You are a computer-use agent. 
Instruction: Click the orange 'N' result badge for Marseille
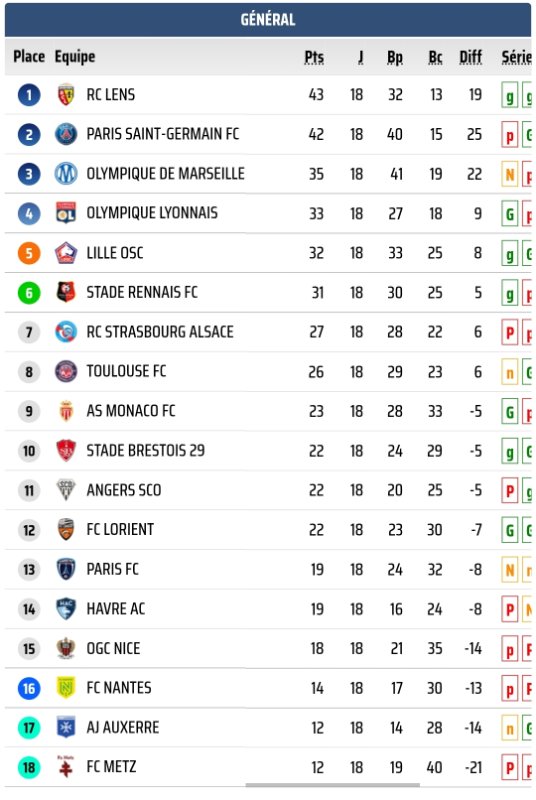509,175
